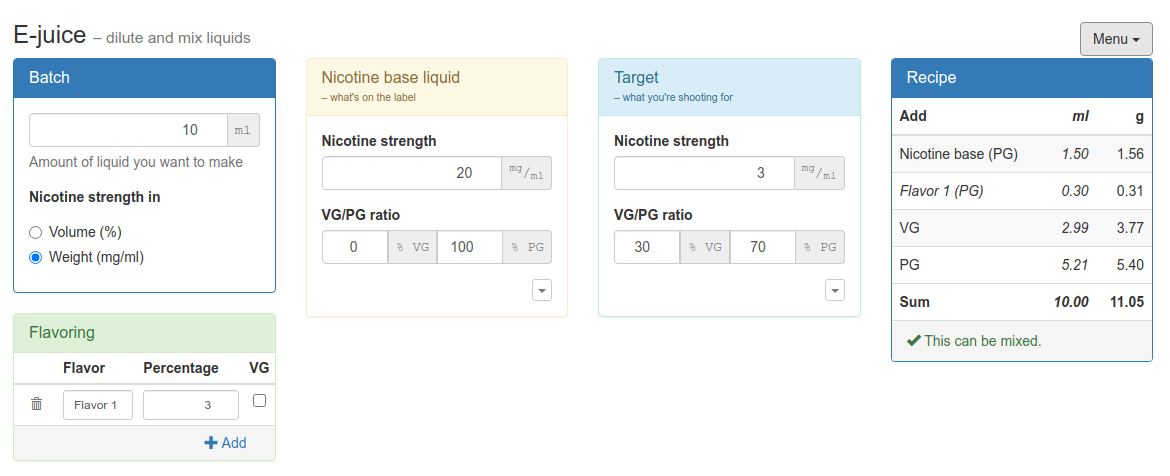Open the Menu dropdown button

tap(1116, 39)
